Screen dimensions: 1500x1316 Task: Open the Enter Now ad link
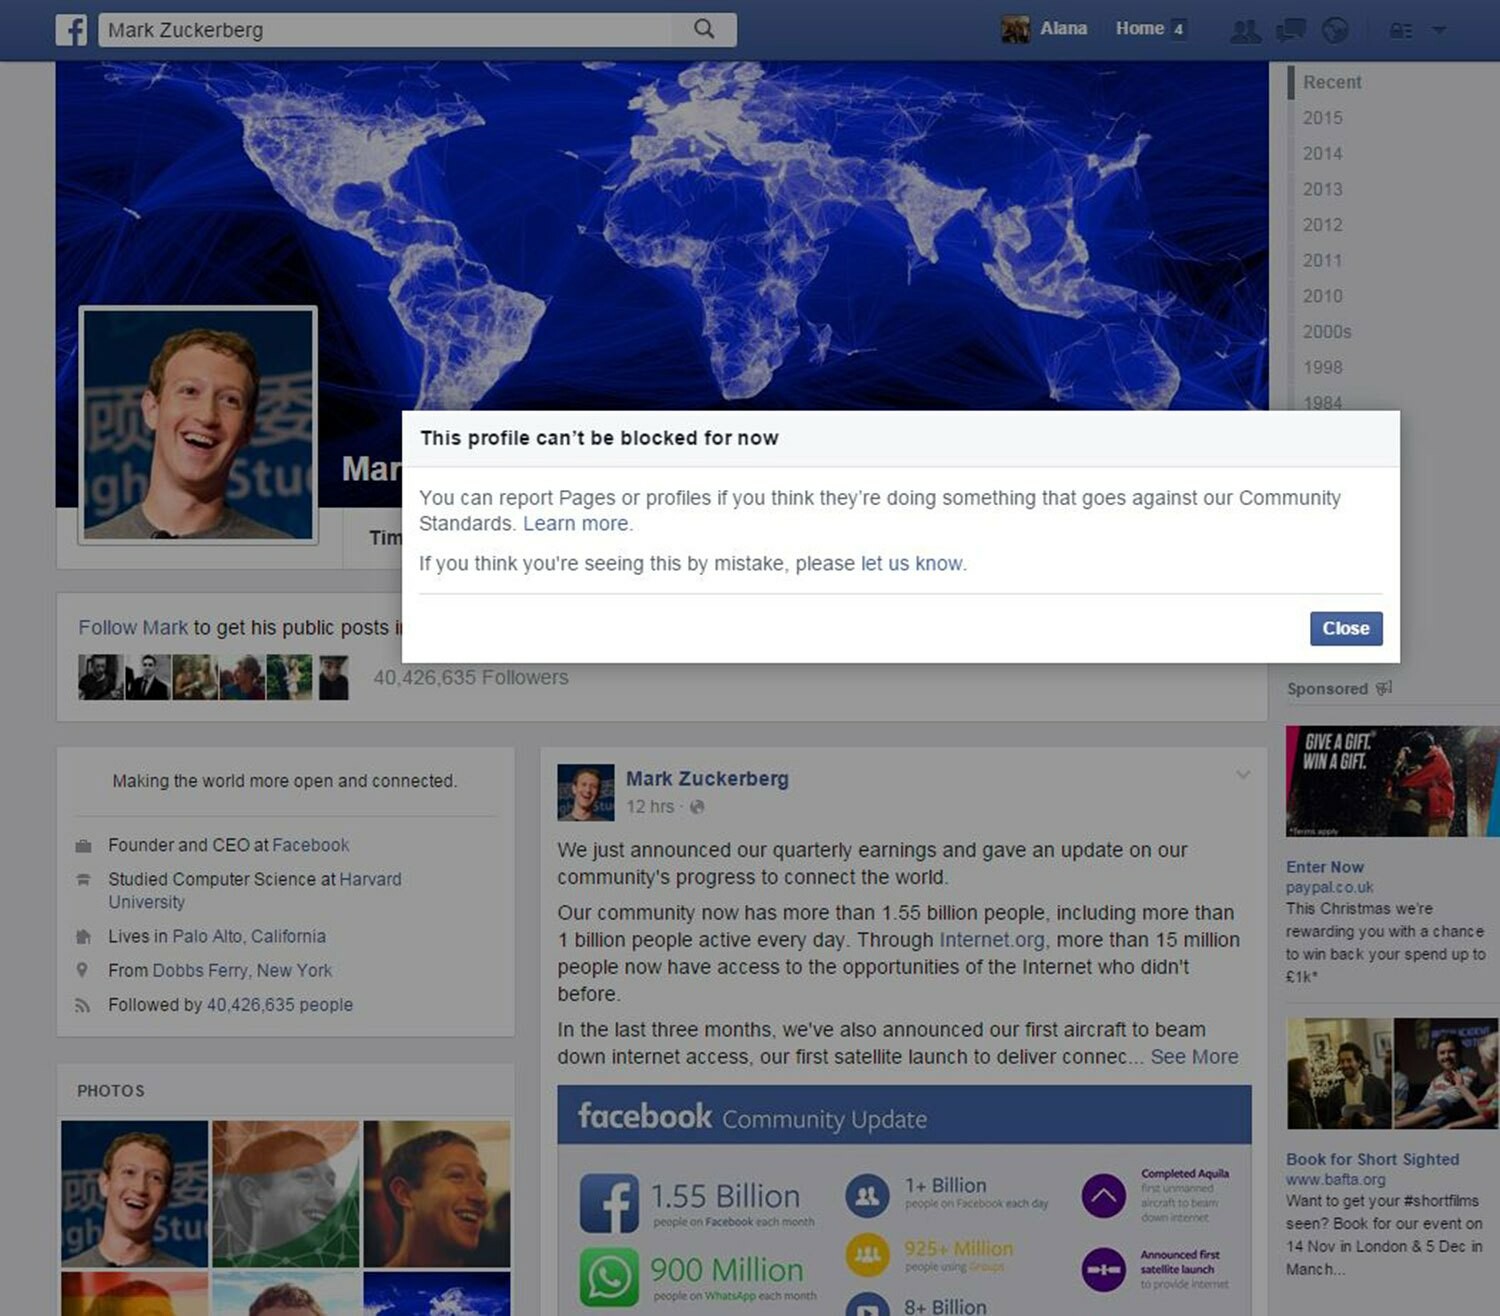coord(1324,867)
